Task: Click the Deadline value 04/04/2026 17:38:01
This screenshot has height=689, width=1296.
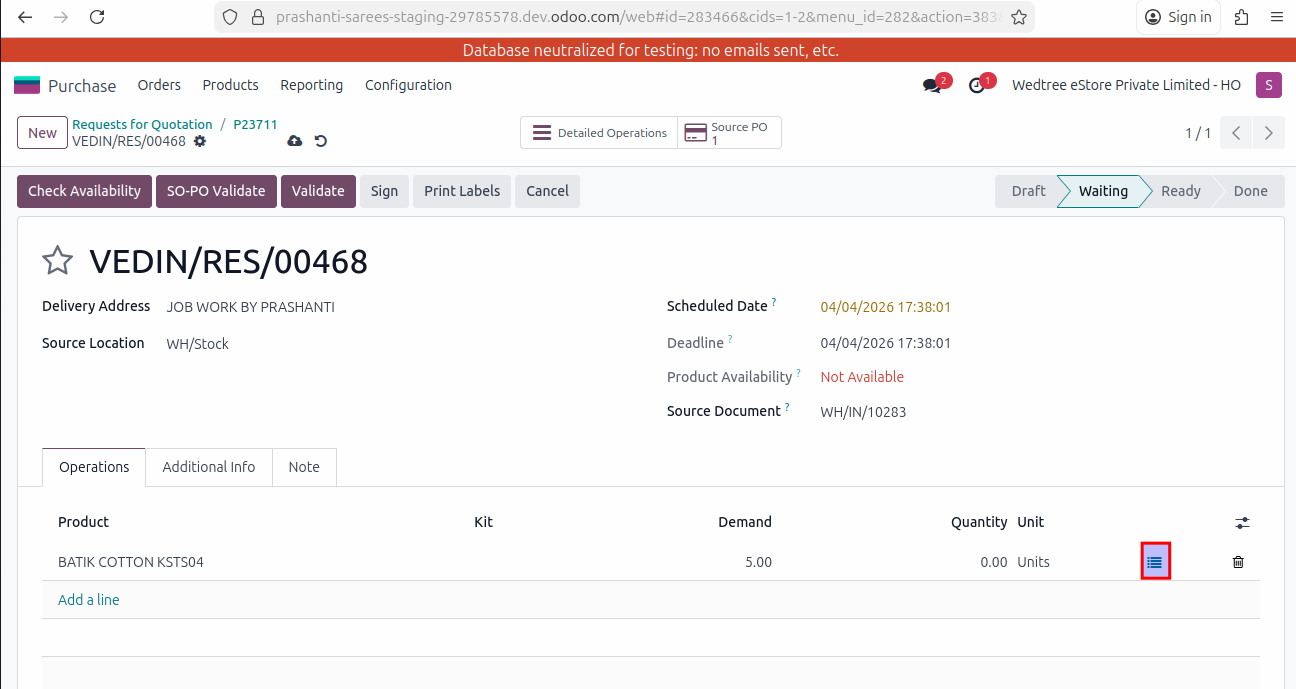Action: (x=885, y=343)
